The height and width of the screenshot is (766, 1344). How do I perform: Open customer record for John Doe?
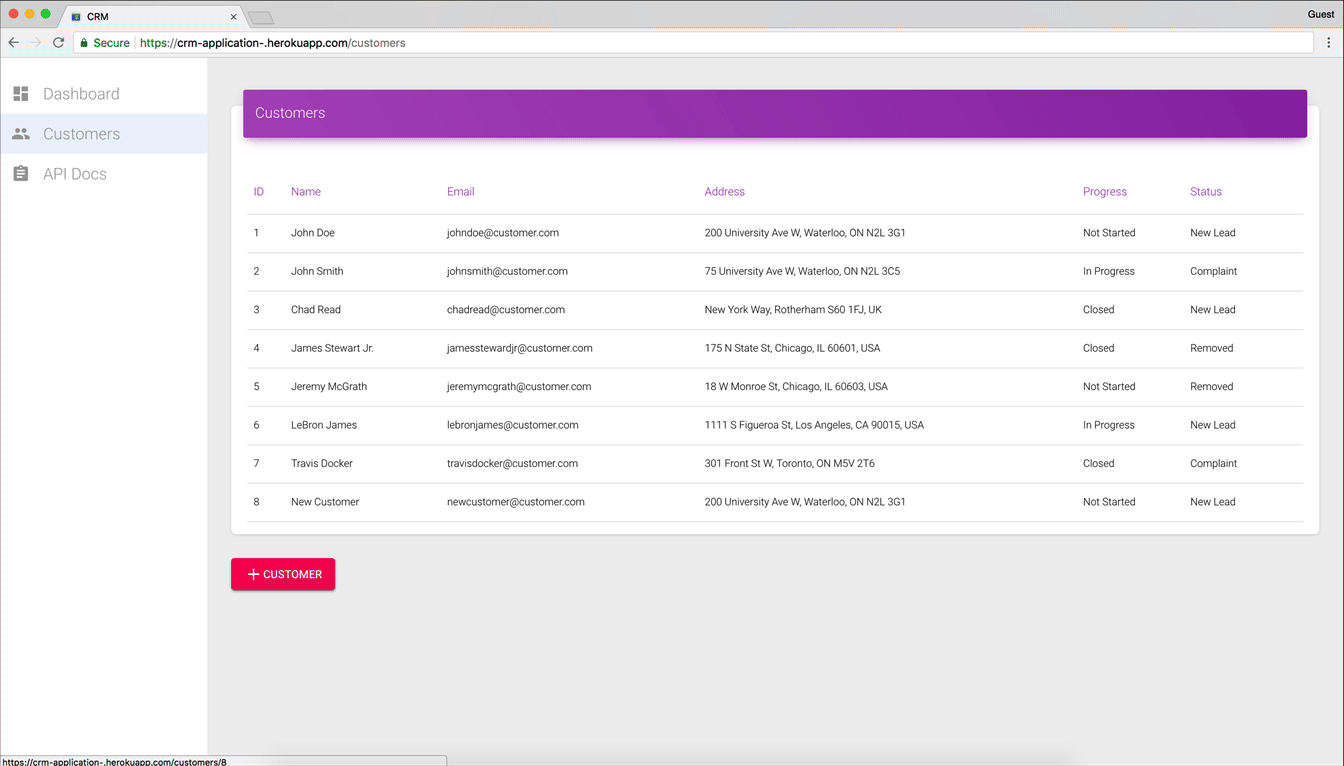(312, 232)
